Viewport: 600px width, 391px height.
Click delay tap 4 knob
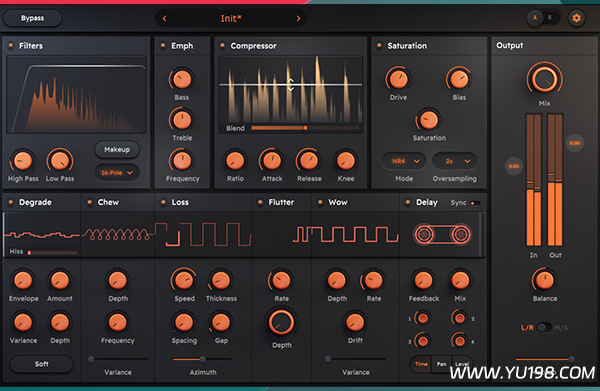(460, 340)
